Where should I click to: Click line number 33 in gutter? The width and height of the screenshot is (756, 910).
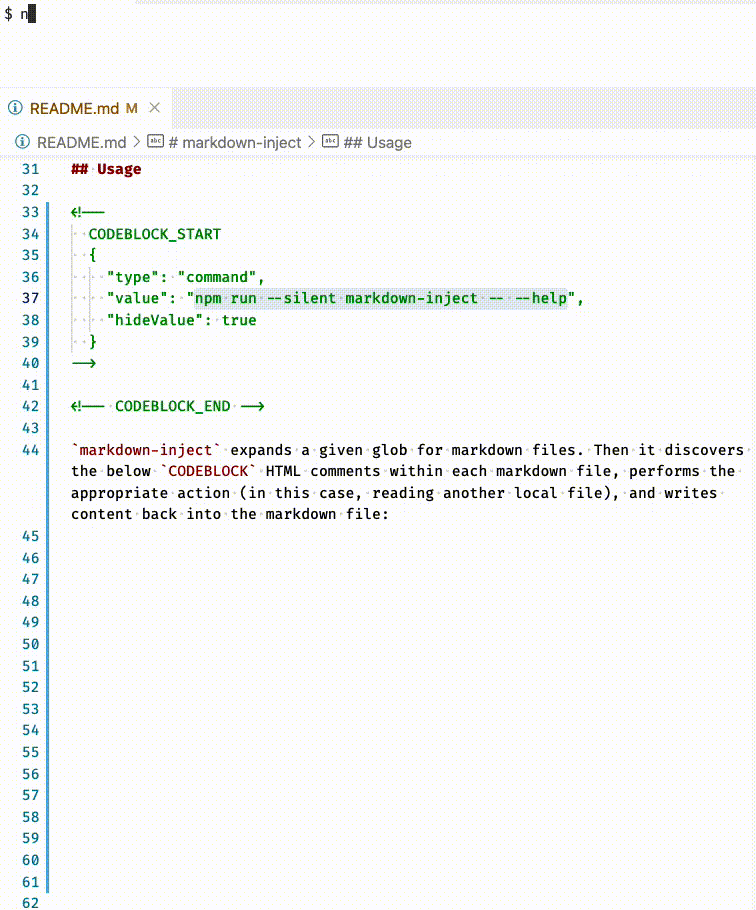click(31, 212)
